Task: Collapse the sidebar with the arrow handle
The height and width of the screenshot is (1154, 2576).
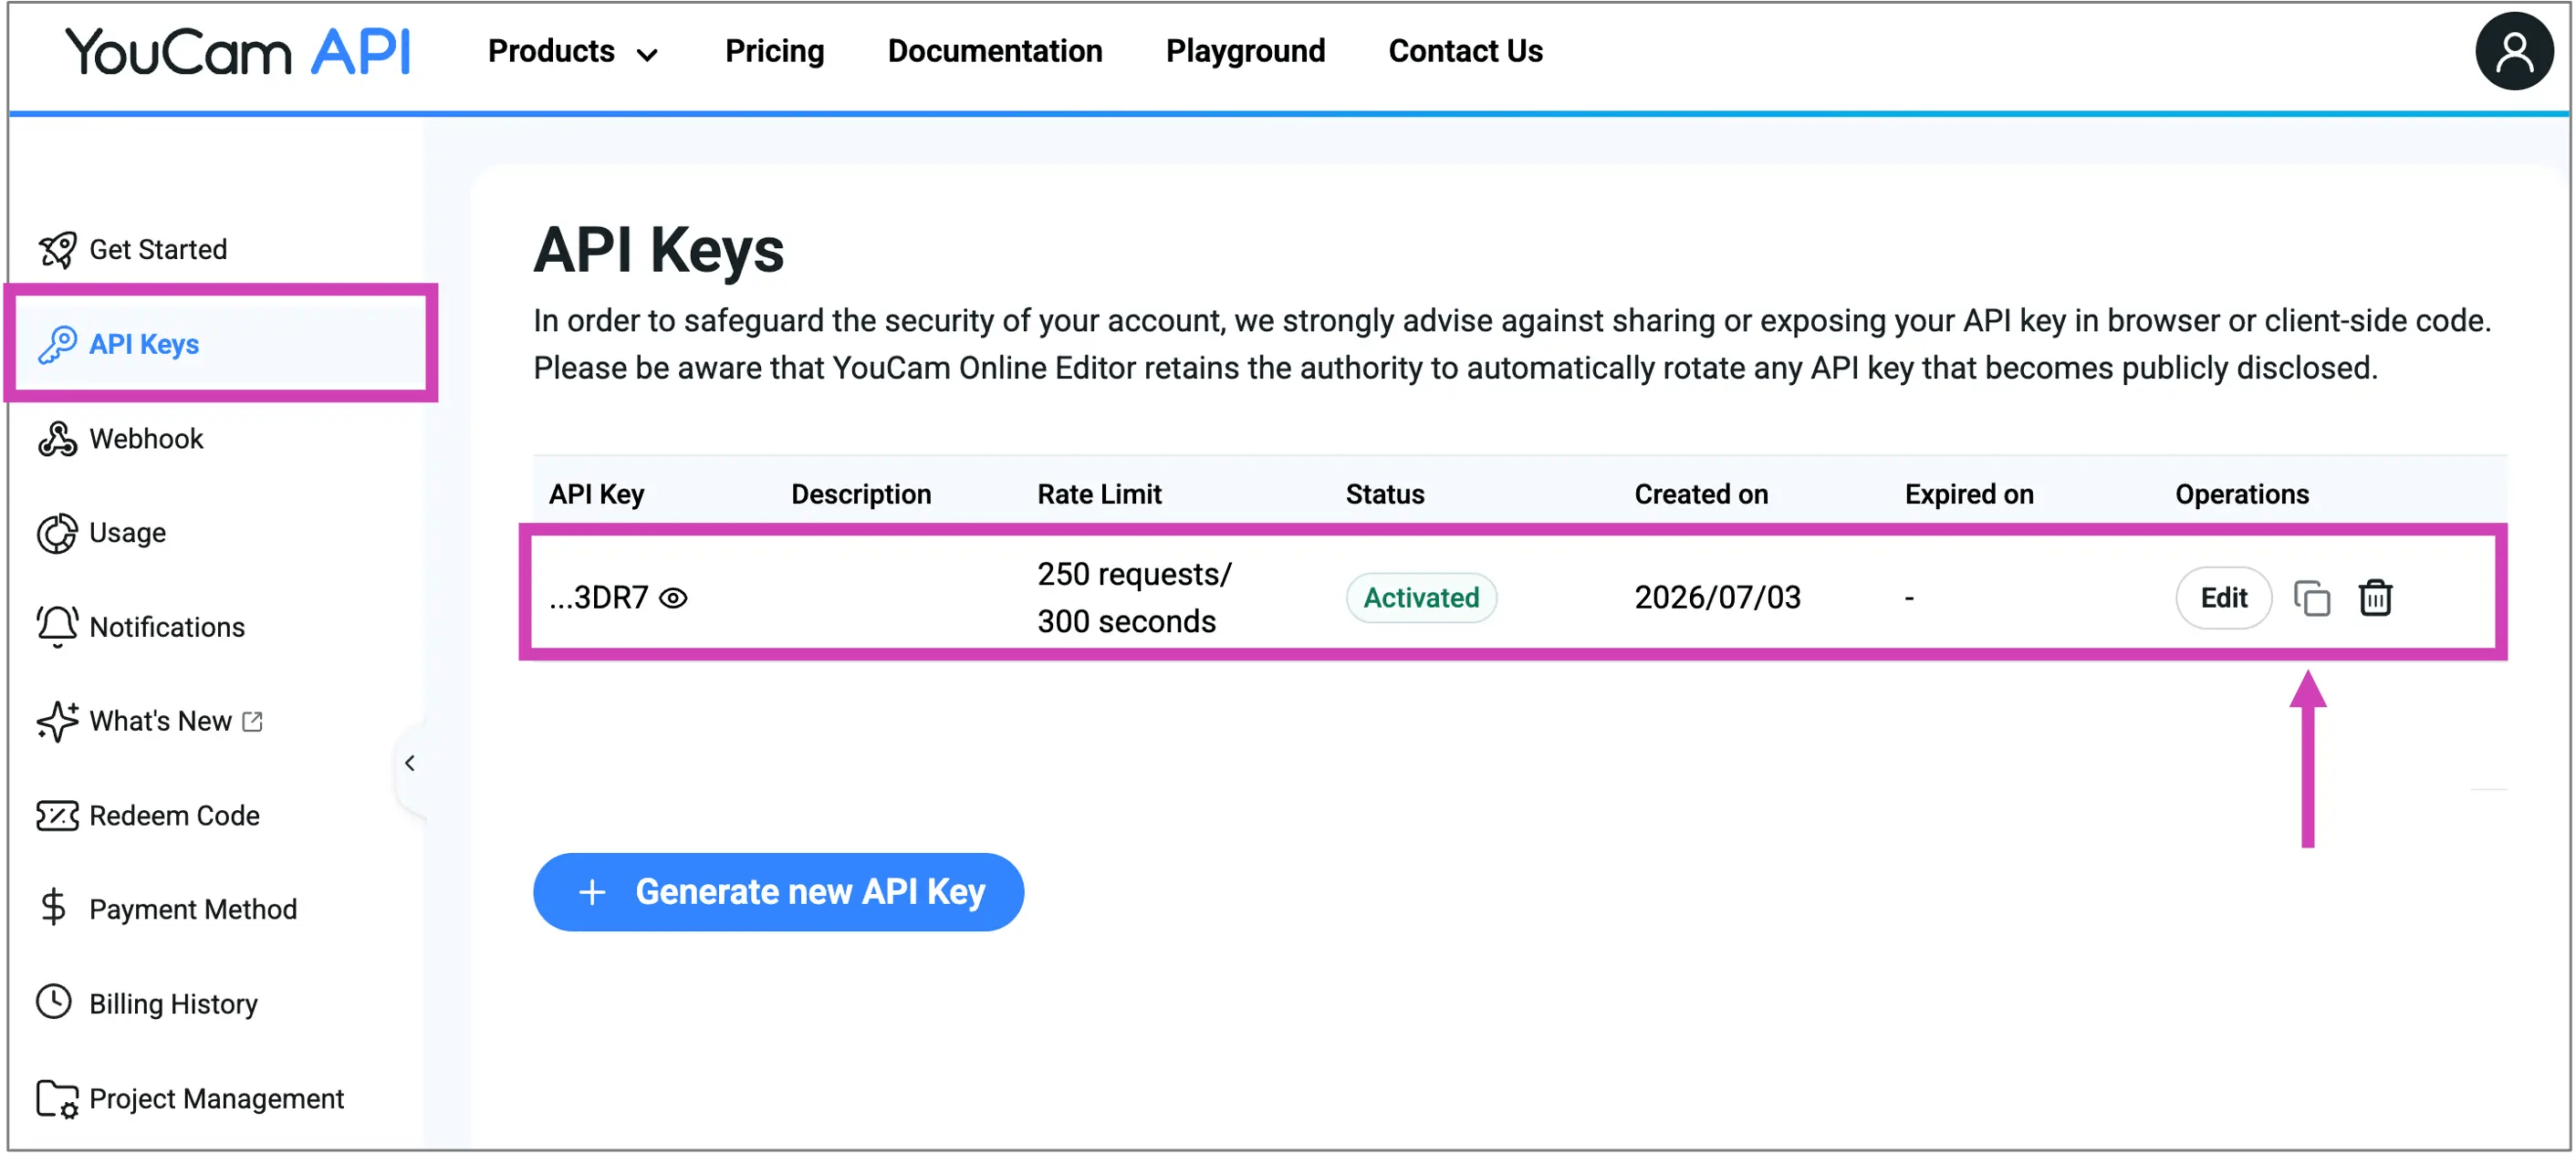Action: click(x=410, y=763)
